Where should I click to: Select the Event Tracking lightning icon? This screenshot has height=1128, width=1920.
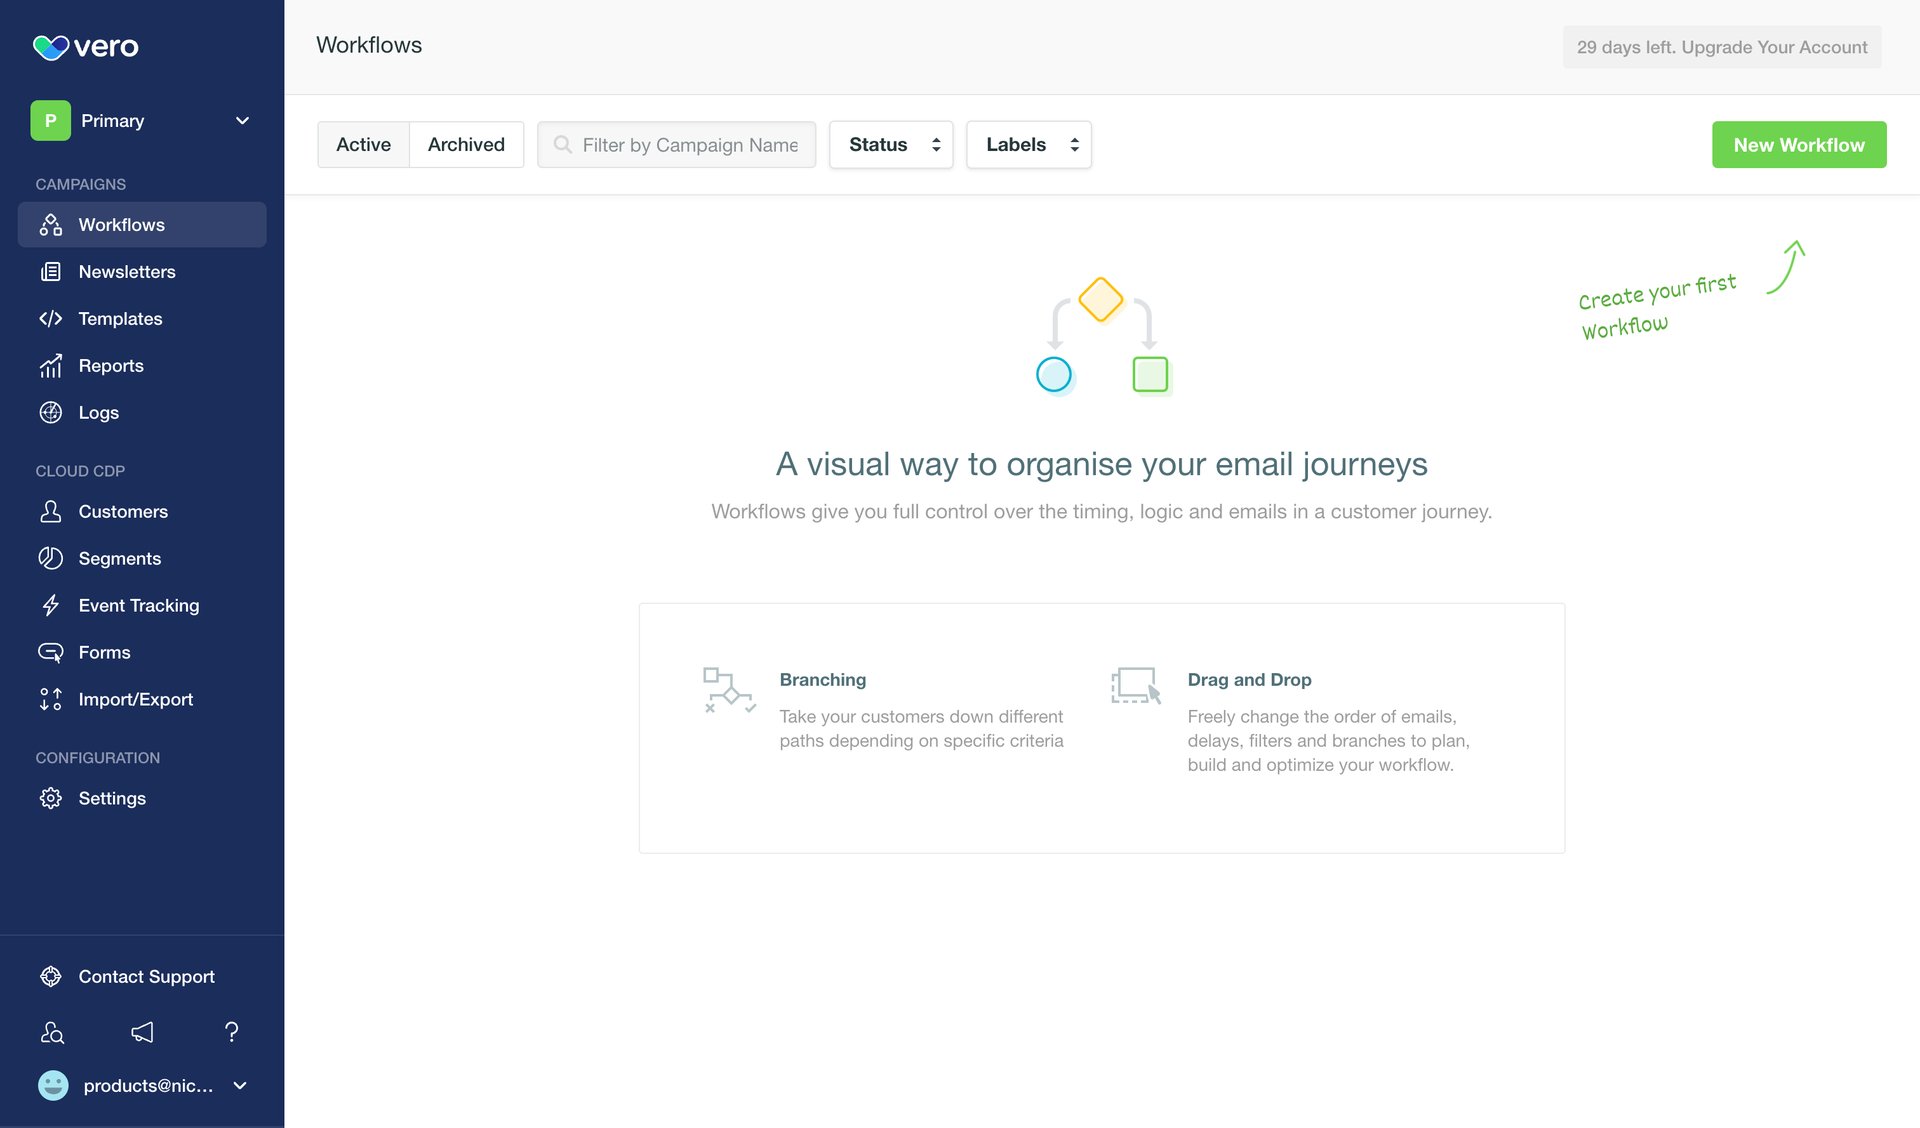pyautogui.click(x=51, y=605)
